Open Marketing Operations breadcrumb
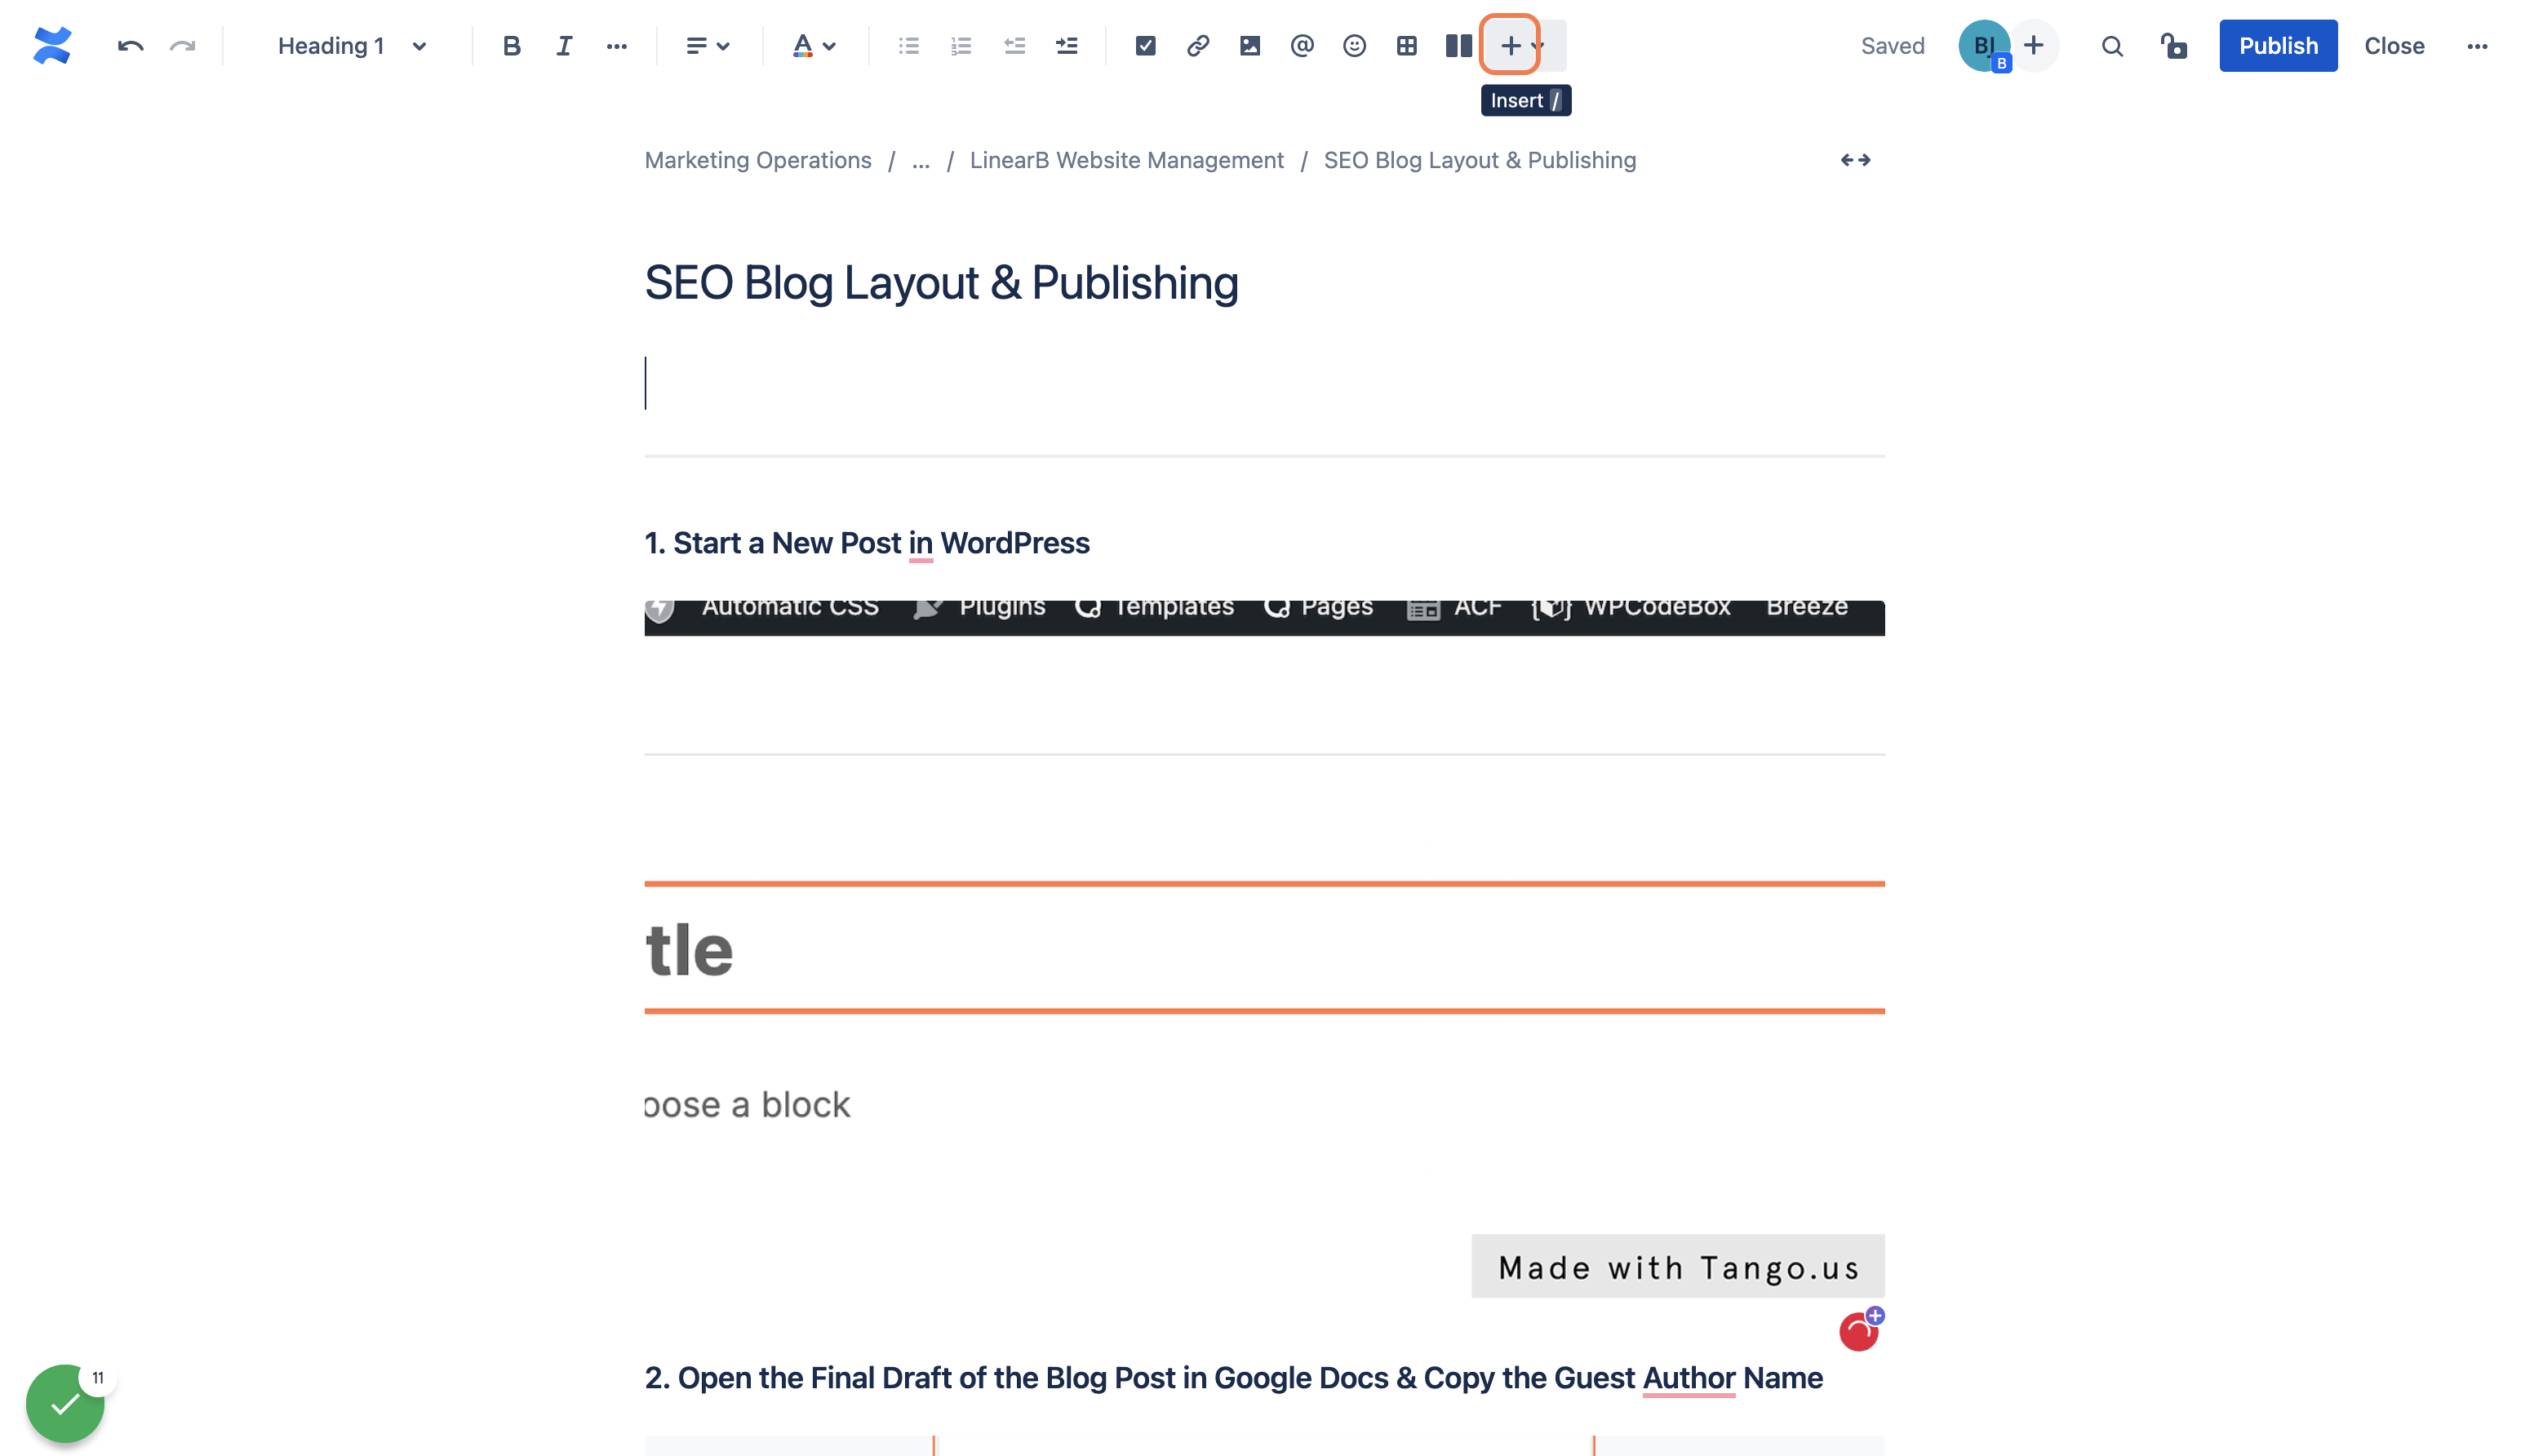This screenshot has width=2543, height=1456. point(758,160)
